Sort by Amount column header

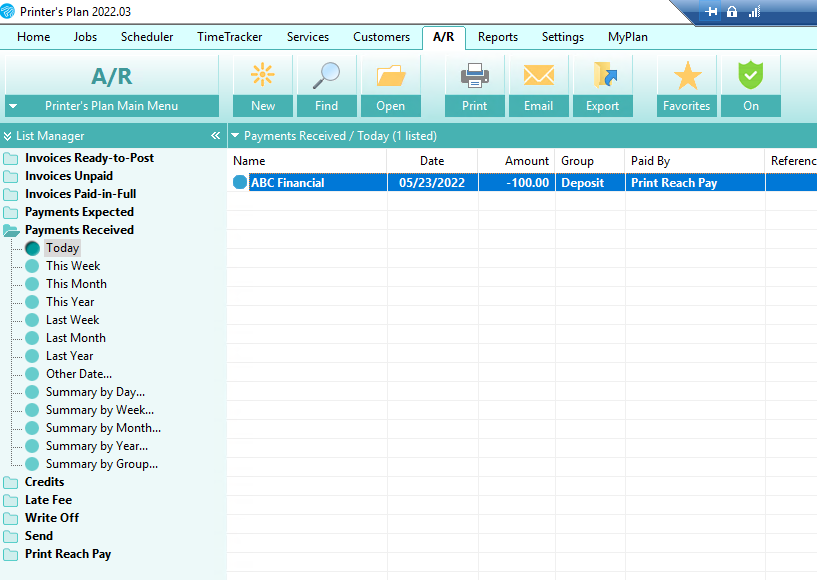click(527, 161)
